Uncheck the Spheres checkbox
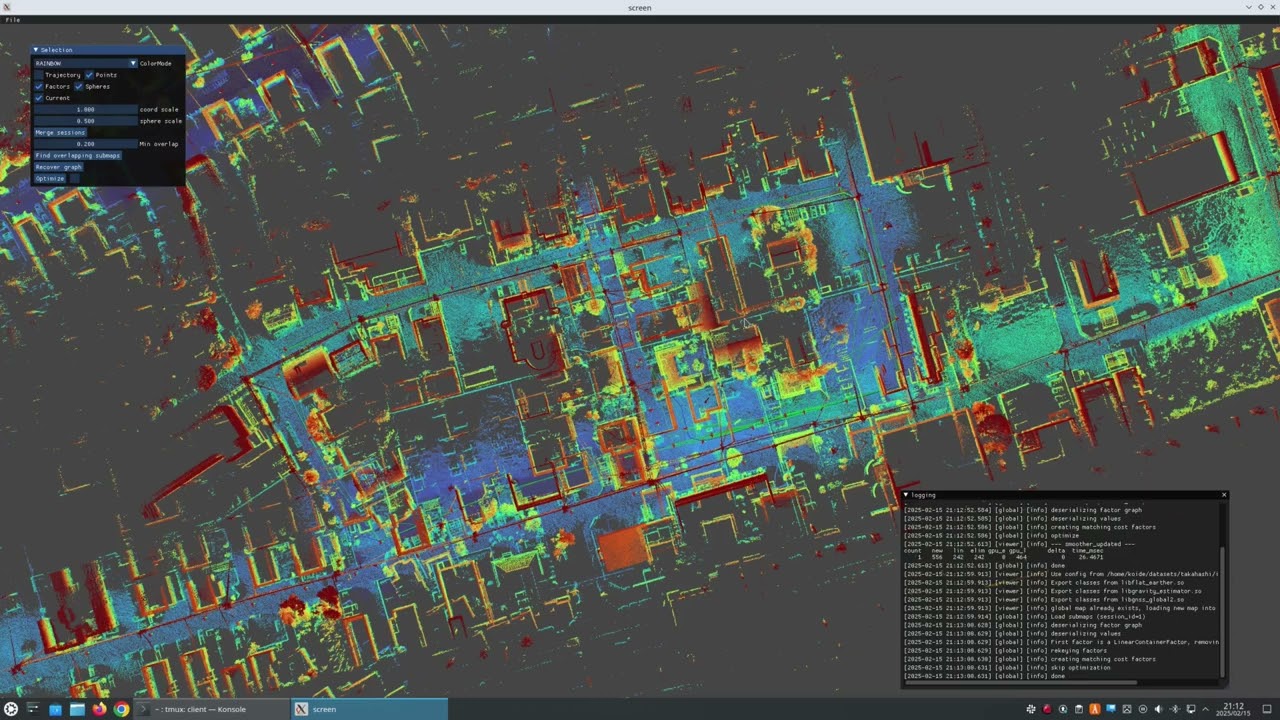1280x720 pixels. click(x=79, y=86)
